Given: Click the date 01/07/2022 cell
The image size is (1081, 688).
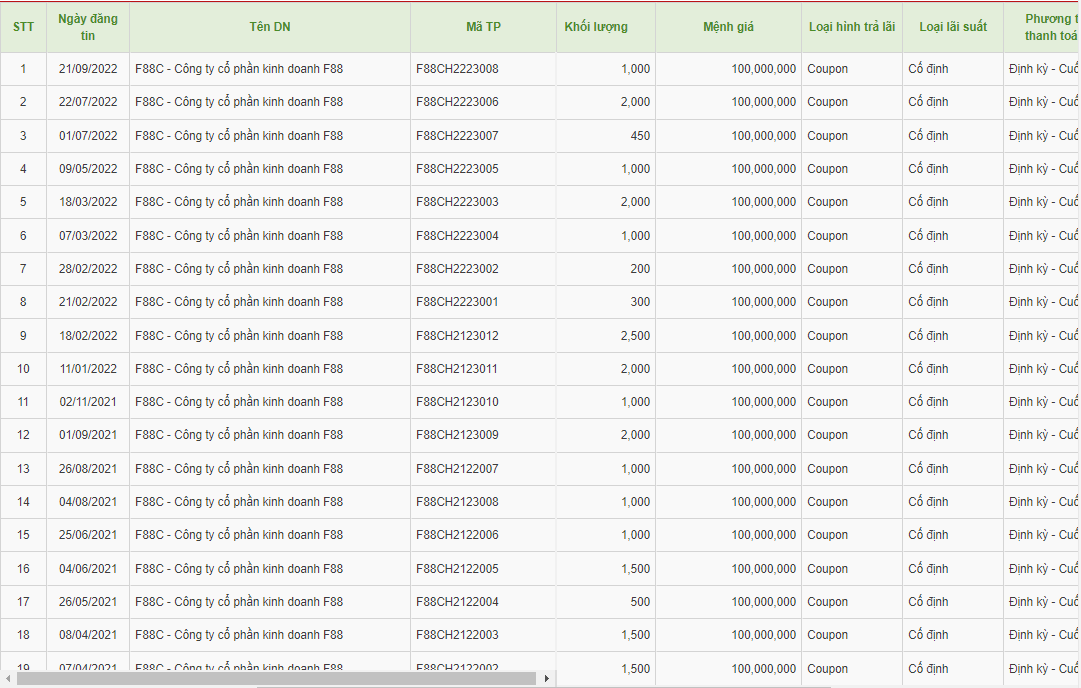Looking at the screenshot, I should pos(88,136).
